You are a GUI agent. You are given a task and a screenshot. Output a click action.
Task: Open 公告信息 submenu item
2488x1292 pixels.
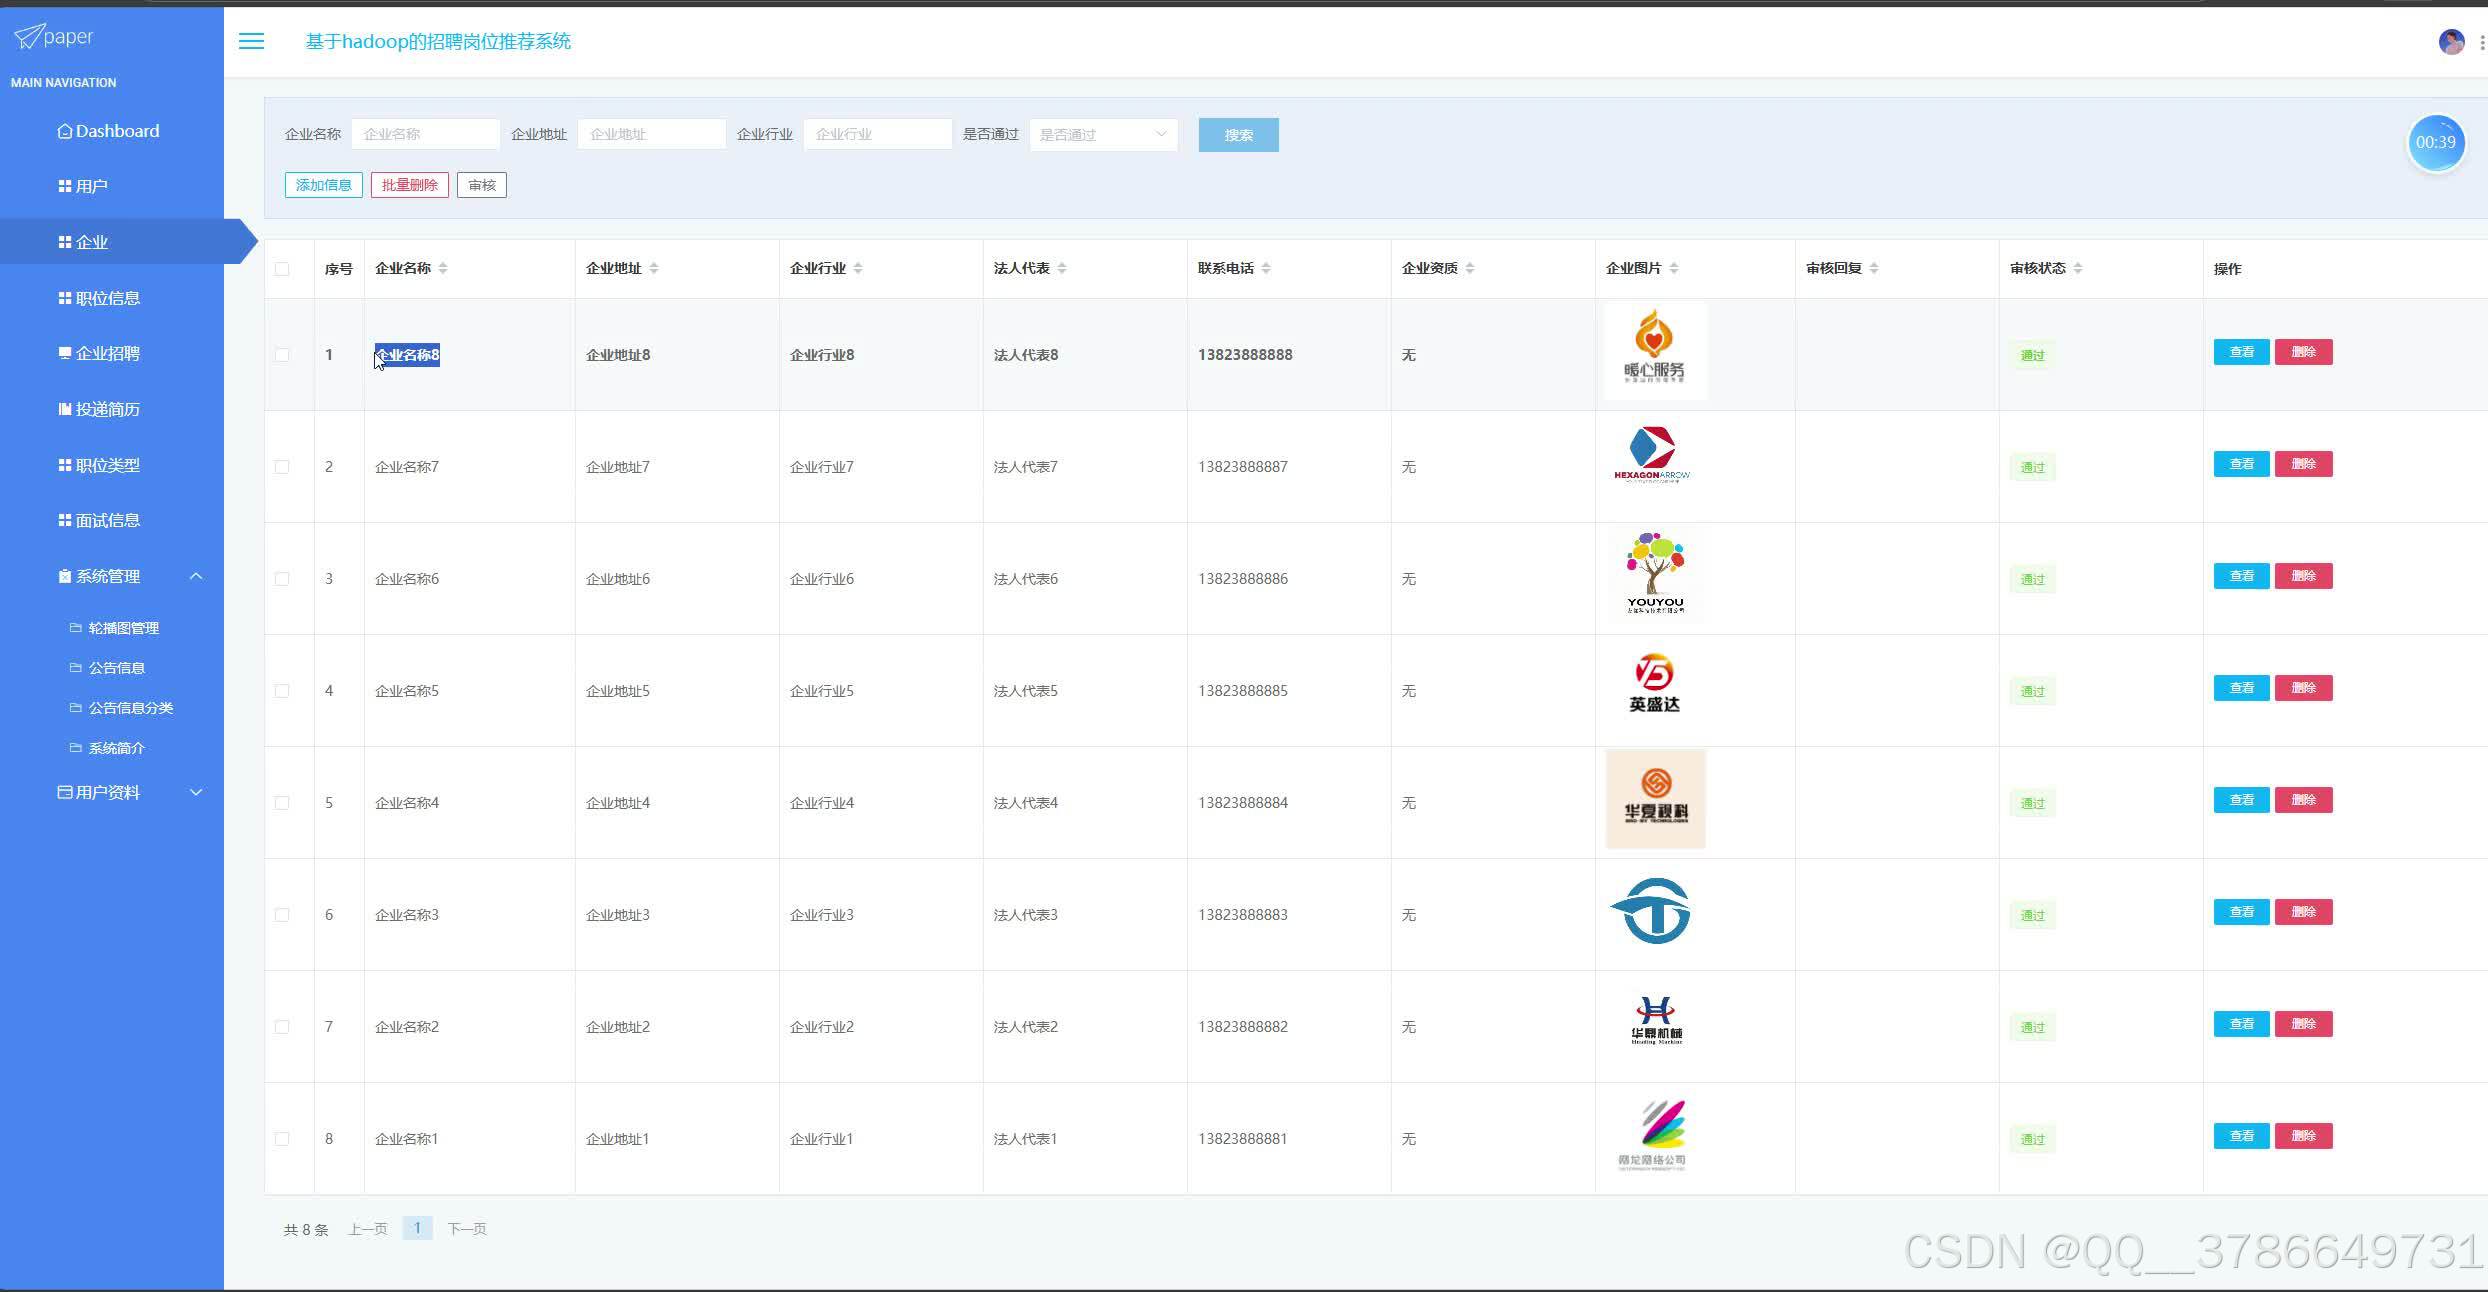[x=108, y=668]
